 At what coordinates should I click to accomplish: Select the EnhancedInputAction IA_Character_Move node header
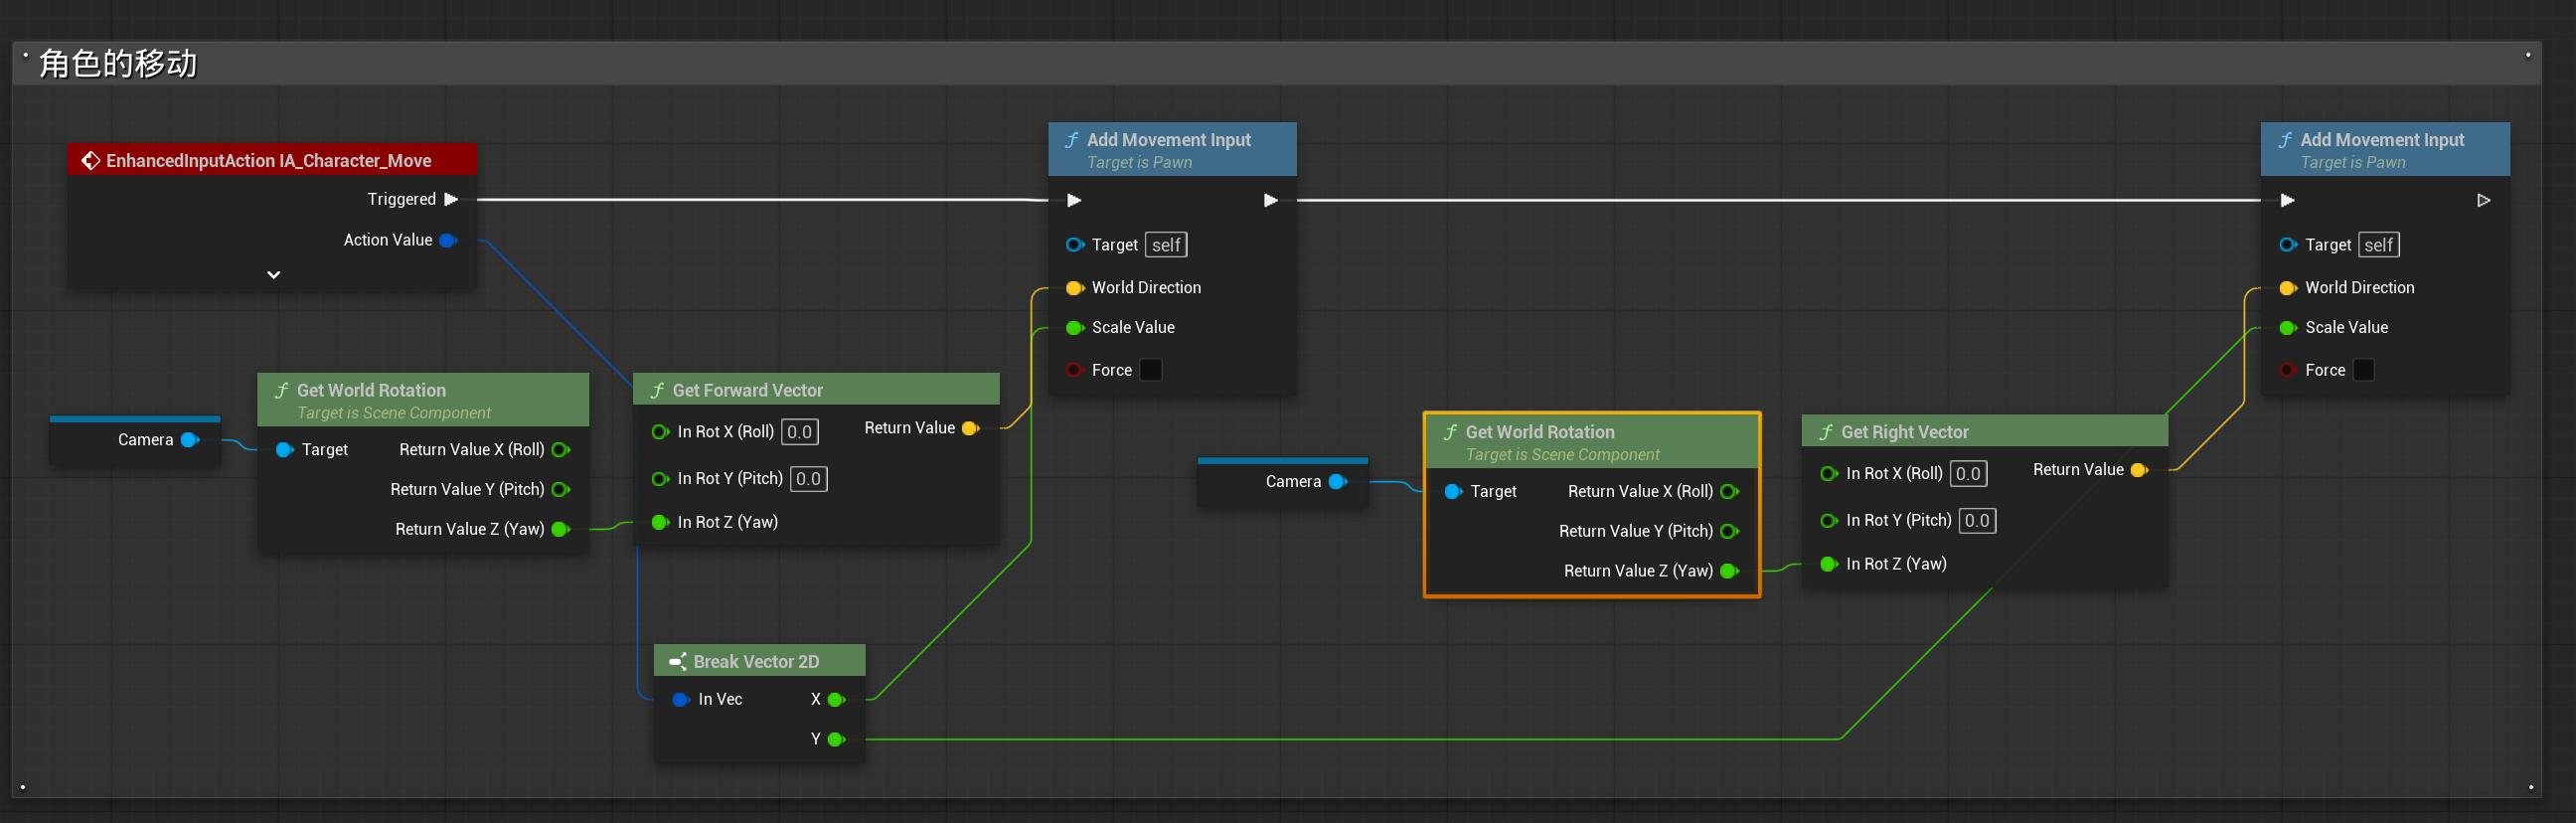272,160
